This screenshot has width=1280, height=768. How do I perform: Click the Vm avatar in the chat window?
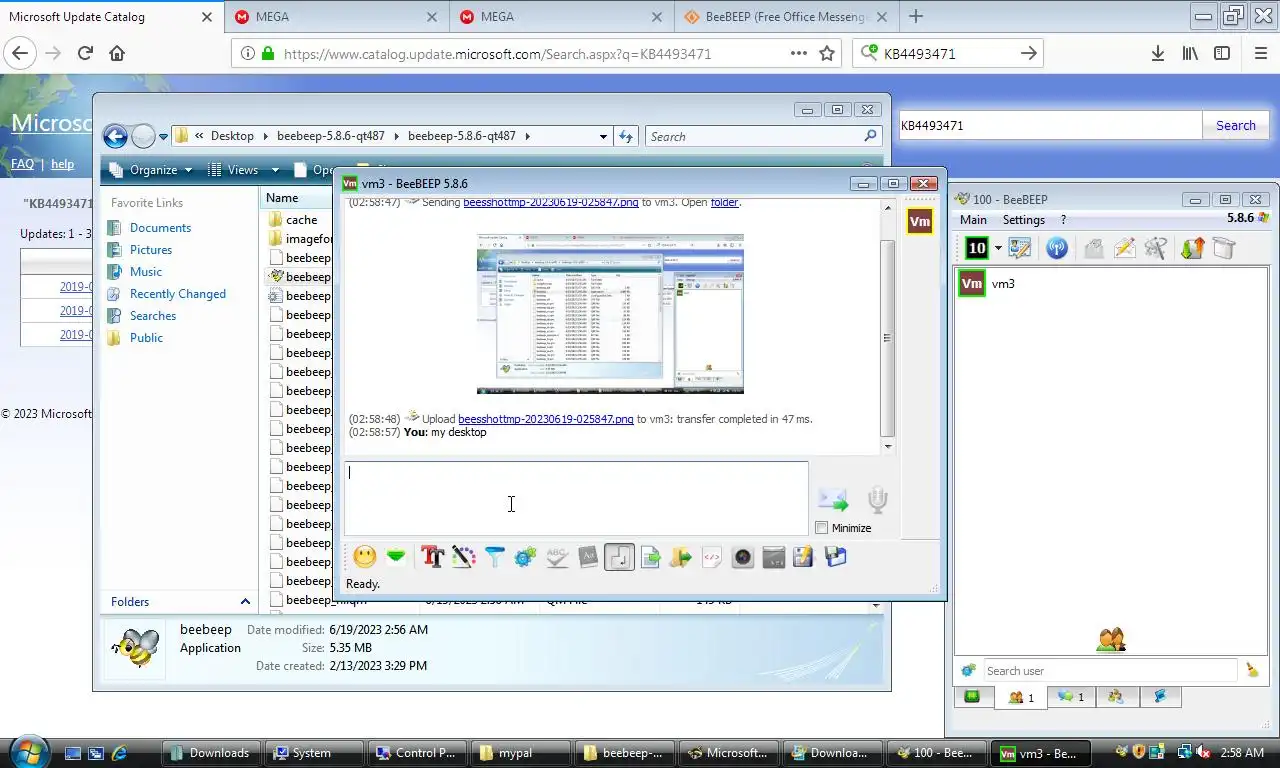[919, 221]
